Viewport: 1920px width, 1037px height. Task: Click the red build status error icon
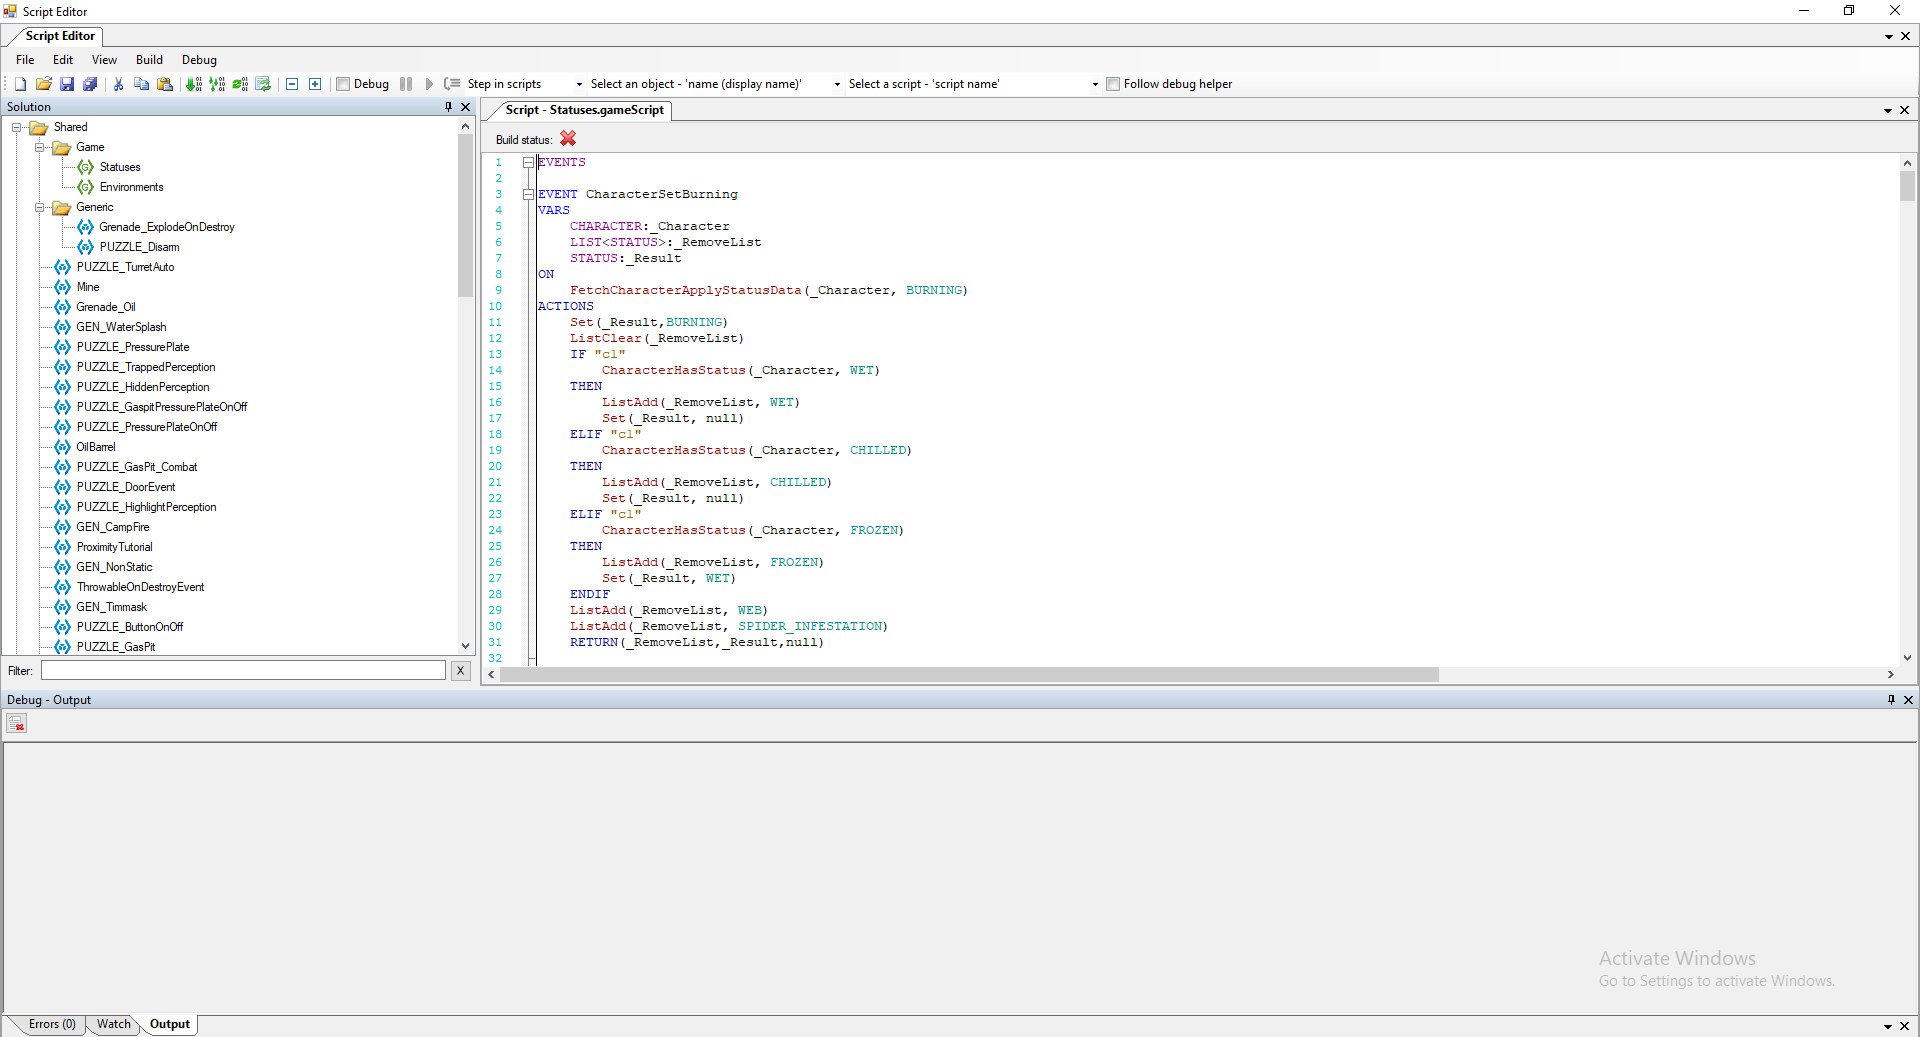(x=568, y=139)
